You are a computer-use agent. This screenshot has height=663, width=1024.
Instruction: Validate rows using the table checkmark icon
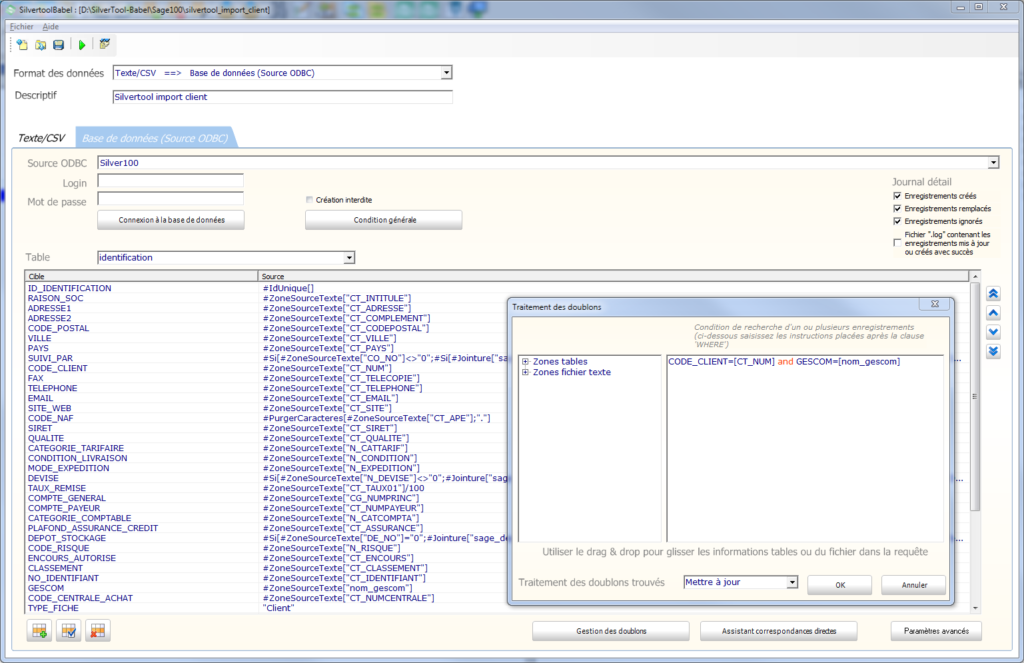[x=68, y=631]
